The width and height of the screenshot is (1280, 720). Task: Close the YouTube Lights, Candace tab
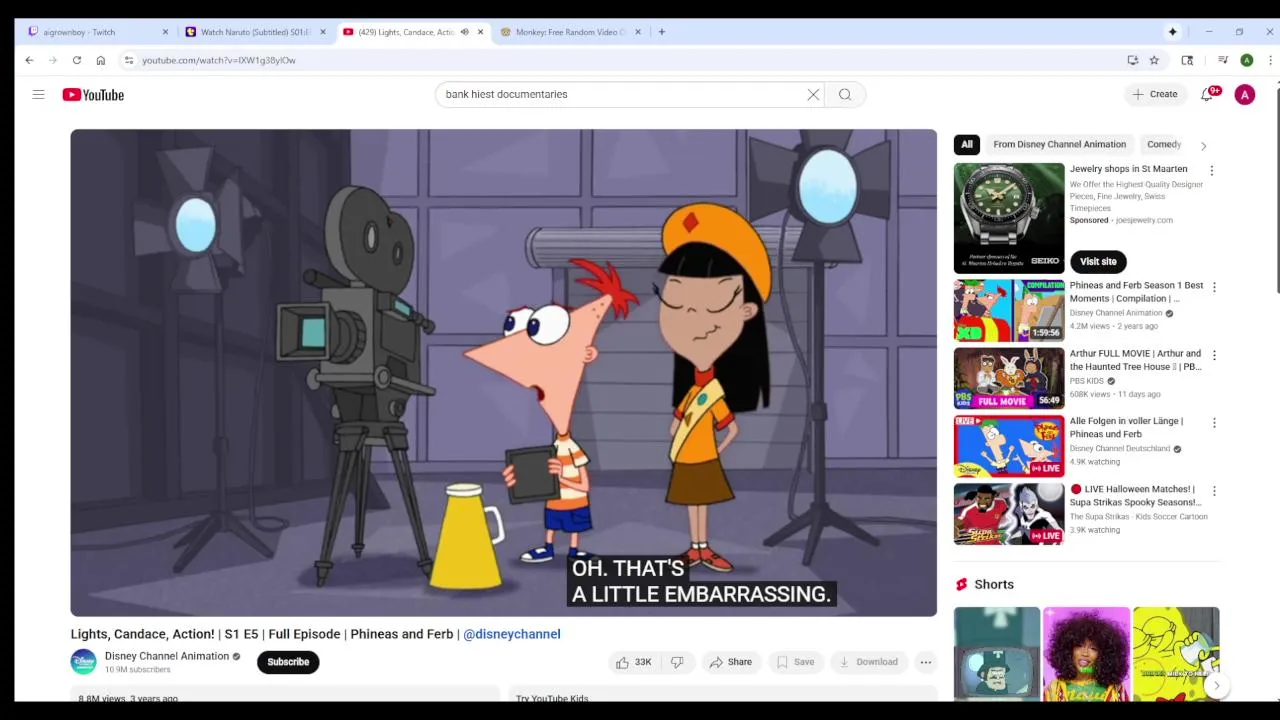tap(480, 32)
